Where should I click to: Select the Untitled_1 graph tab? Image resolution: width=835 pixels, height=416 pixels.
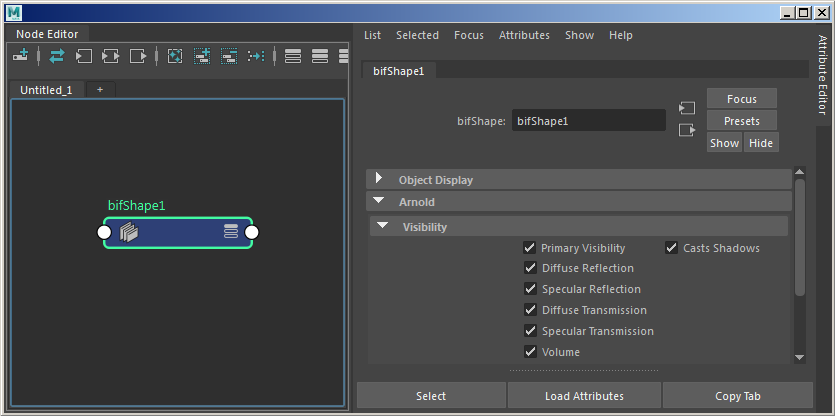point(46,89)
